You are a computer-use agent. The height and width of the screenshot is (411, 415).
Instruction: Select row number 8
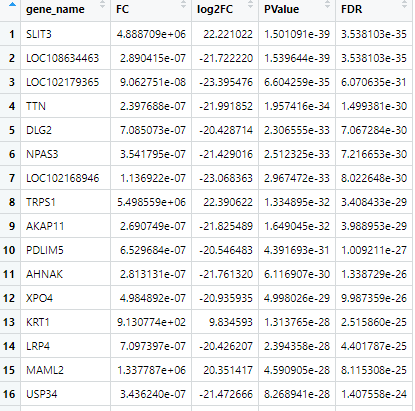pyautogui.click(x=10, y=202)
